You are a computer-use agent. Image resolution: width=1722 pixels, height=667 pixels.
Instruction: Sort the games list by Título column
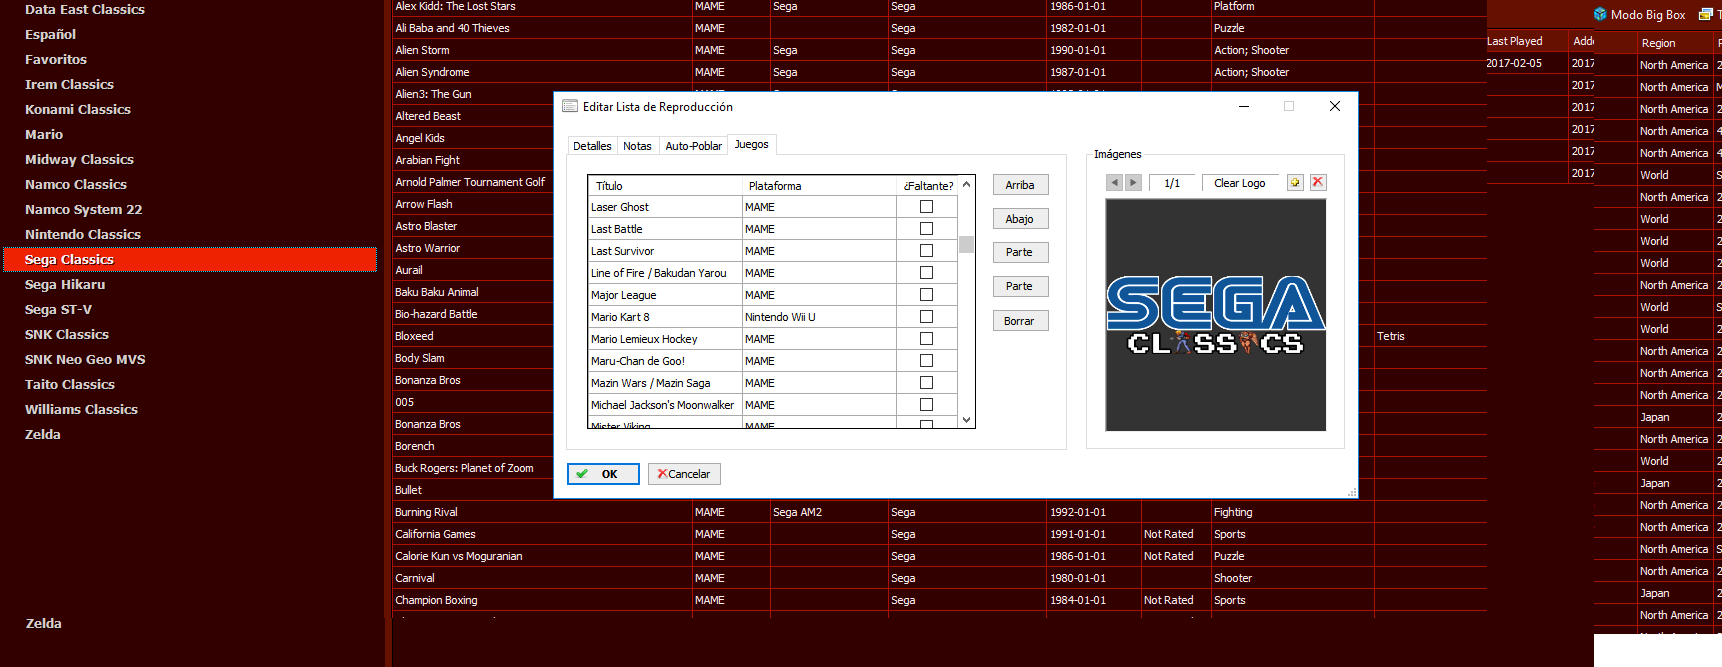(665, 186)
